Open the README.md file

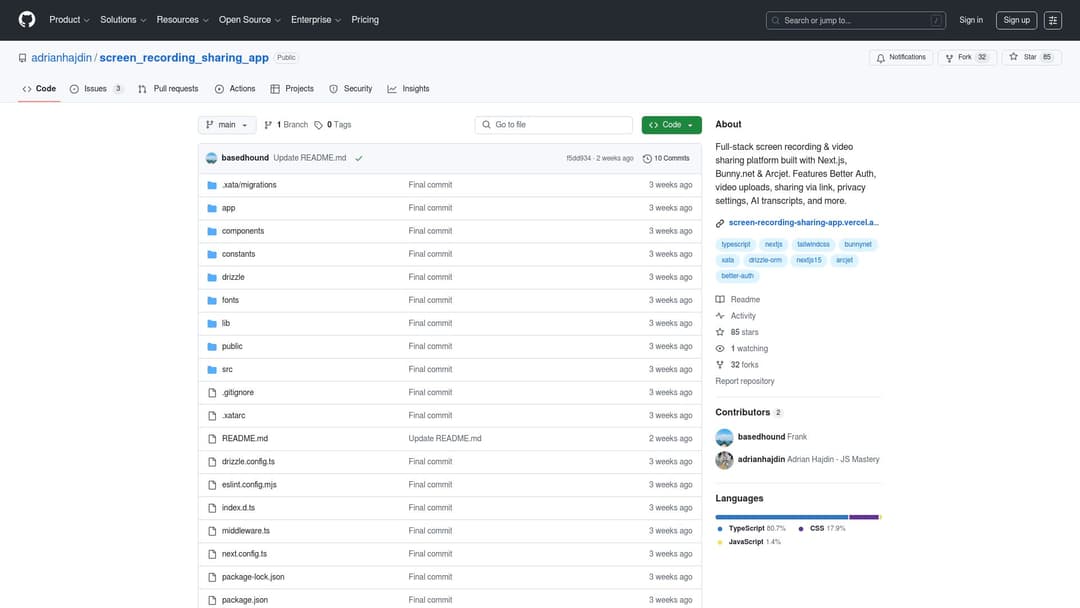coord(245,439)
